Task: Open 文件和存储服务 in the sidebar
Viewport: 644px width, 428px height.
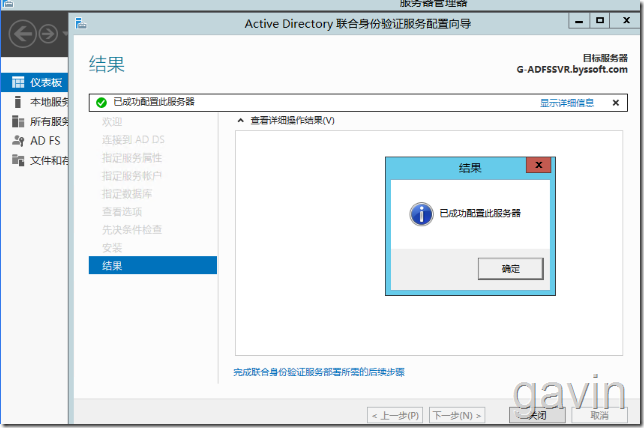Action: click(x=34, y=160)
